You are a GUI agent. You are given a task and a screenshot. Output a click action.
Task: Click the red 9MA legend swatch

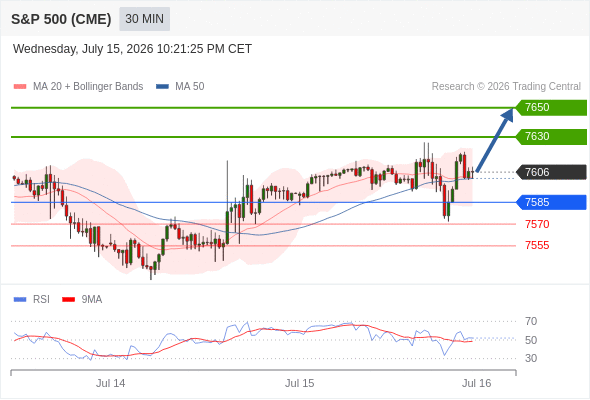[68, 300]
